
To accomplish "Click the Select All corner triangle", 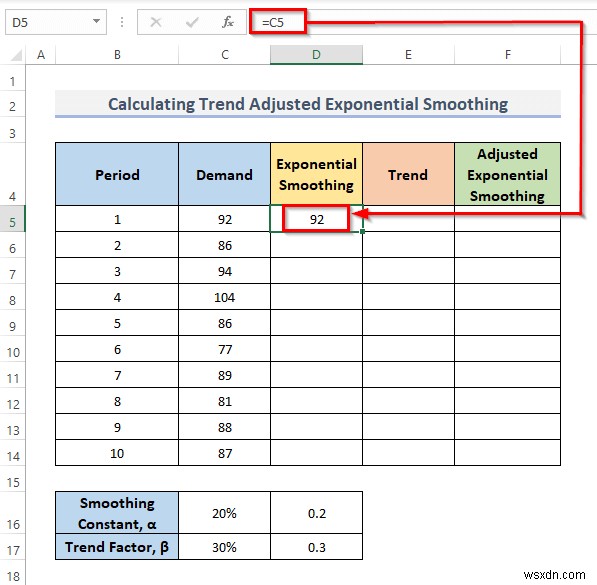I will click(16, 56).
